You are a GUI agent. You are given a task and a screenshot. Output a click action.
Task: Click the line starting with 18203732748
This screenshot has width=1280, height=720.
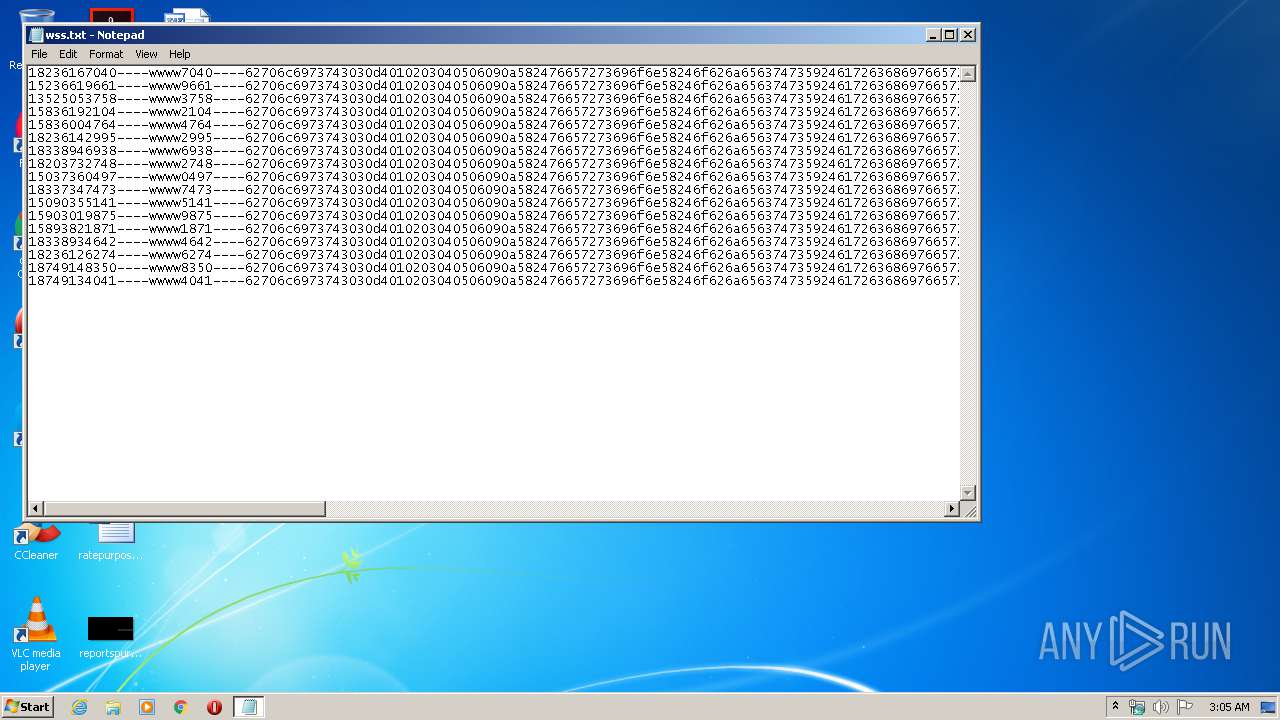[x=493, y=164]
